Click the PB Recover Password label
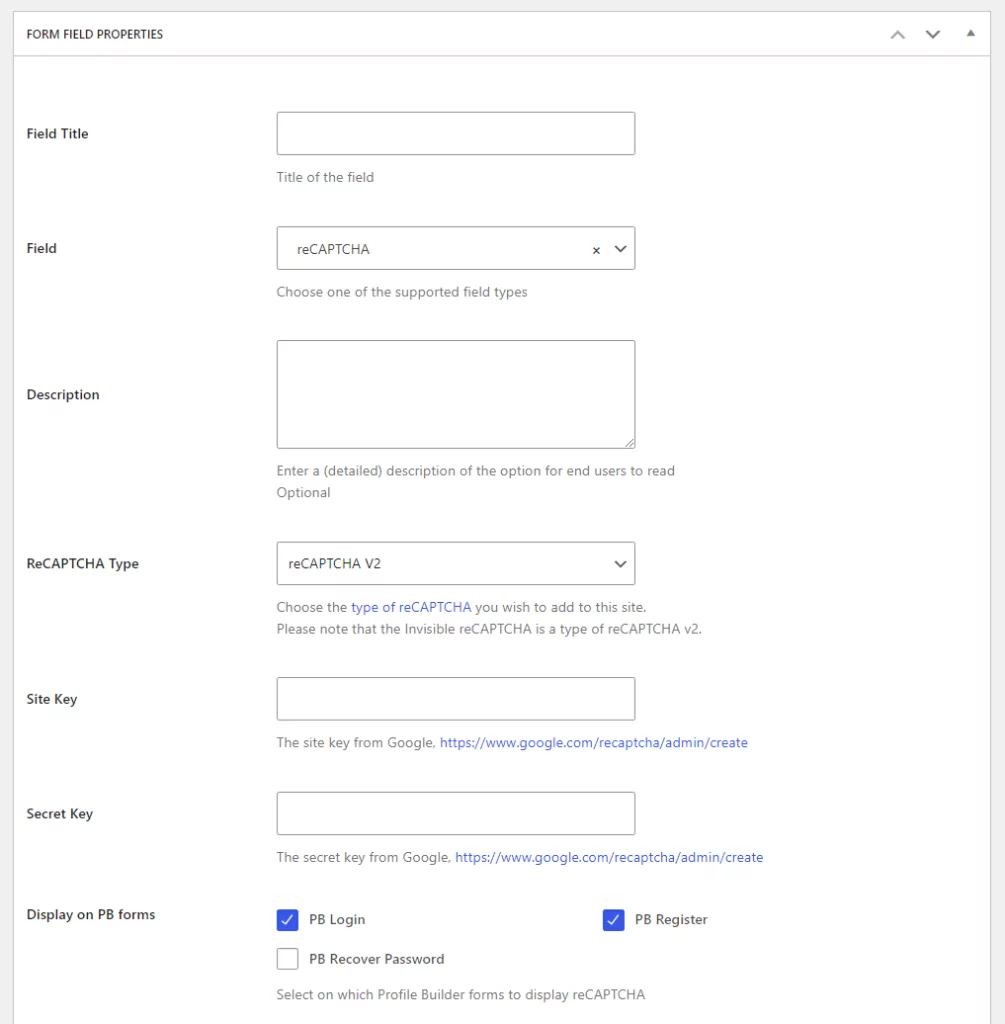Image resolution: width=1005 pixels, height=1024 pixels. coord(376,959)
